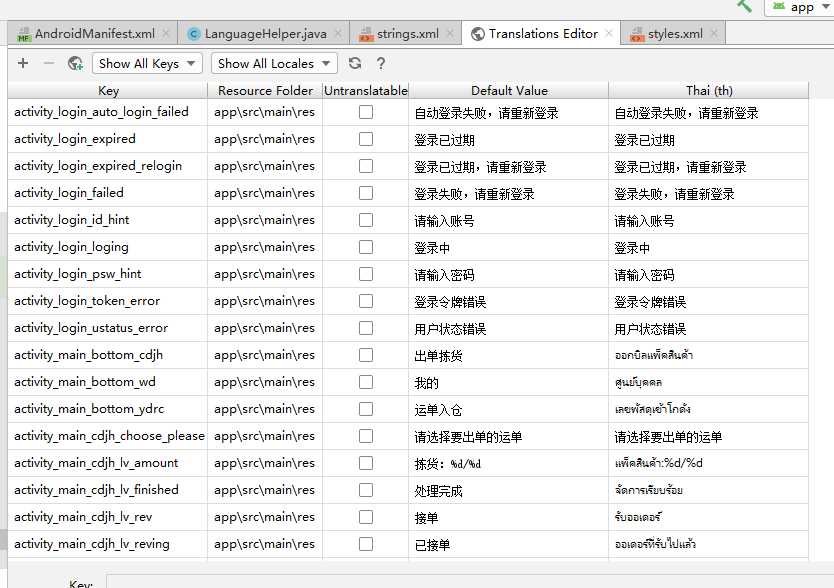Image resolution: width=834 pixels, height=588 pixels.
Task: Click the Key column header
Action: [108, 90]
